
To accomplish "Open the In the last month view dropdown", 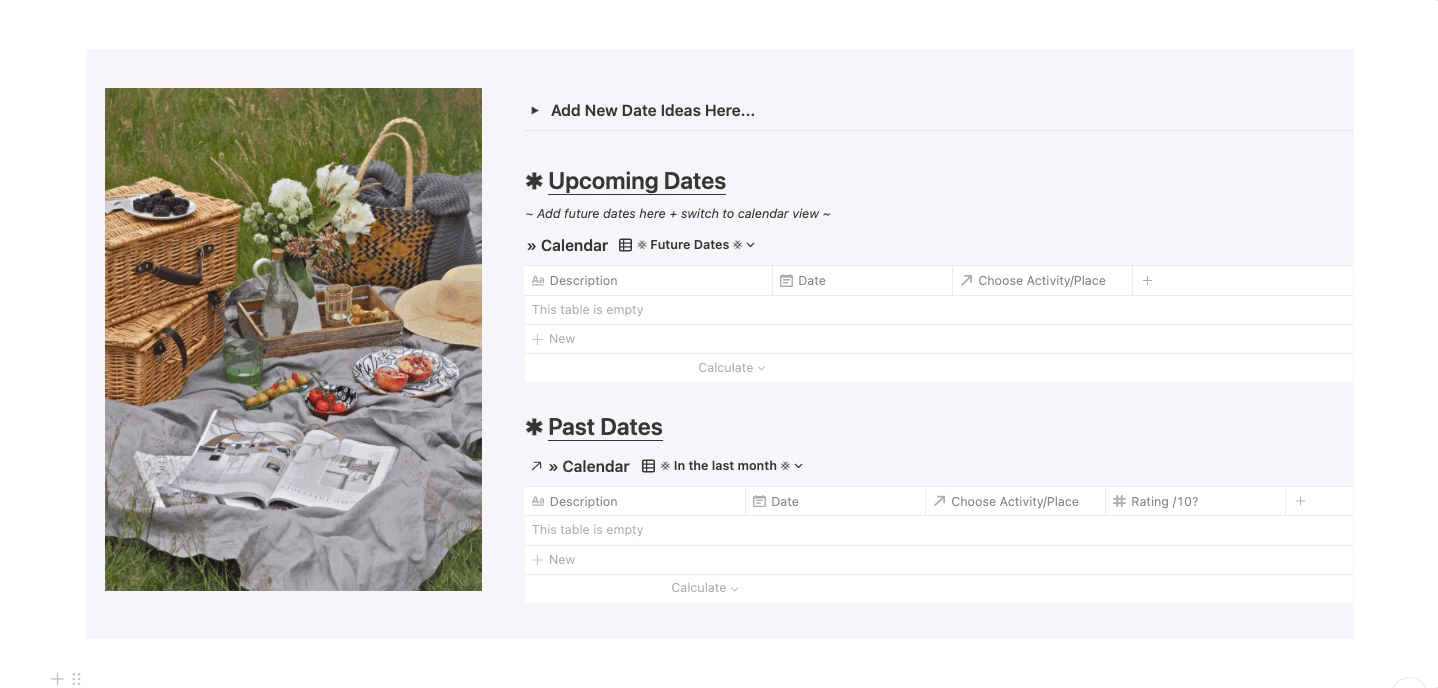I will 798,466.
